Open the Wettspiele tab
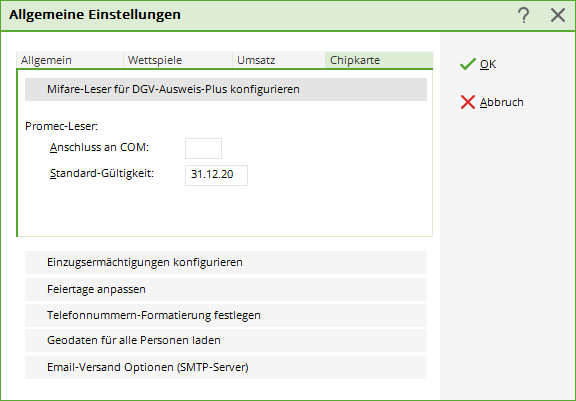Image resolution: width=576 pixels, height=401 pixels. coord(178,60)
